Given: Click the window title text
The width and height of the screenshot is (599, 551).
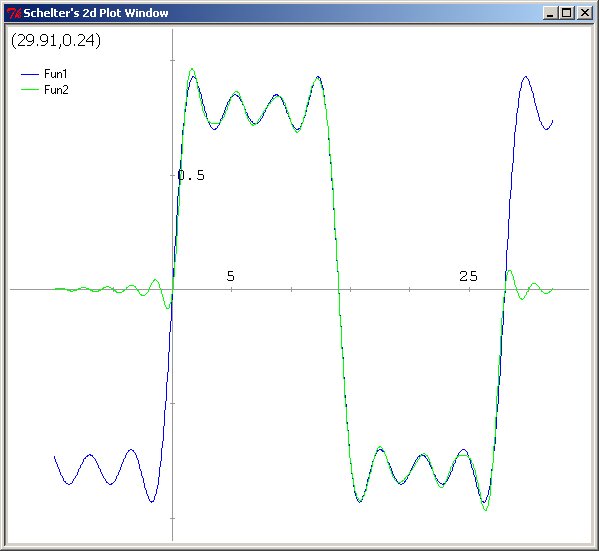Looking at the screenshot, I should point(96,13).
